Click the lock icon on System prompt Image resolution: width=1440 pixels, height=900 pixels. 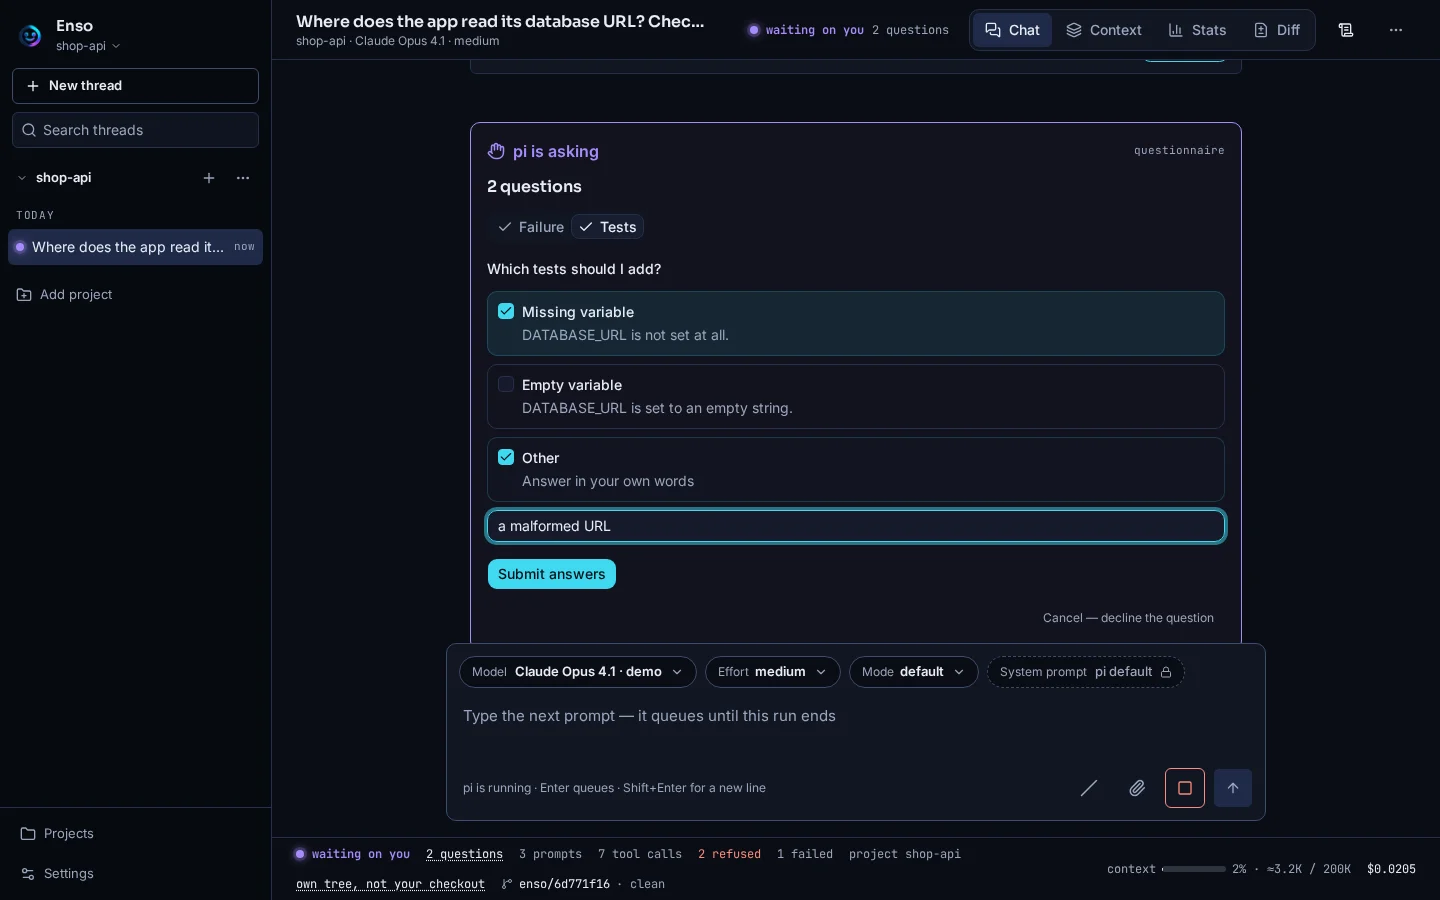(1166, 672)
